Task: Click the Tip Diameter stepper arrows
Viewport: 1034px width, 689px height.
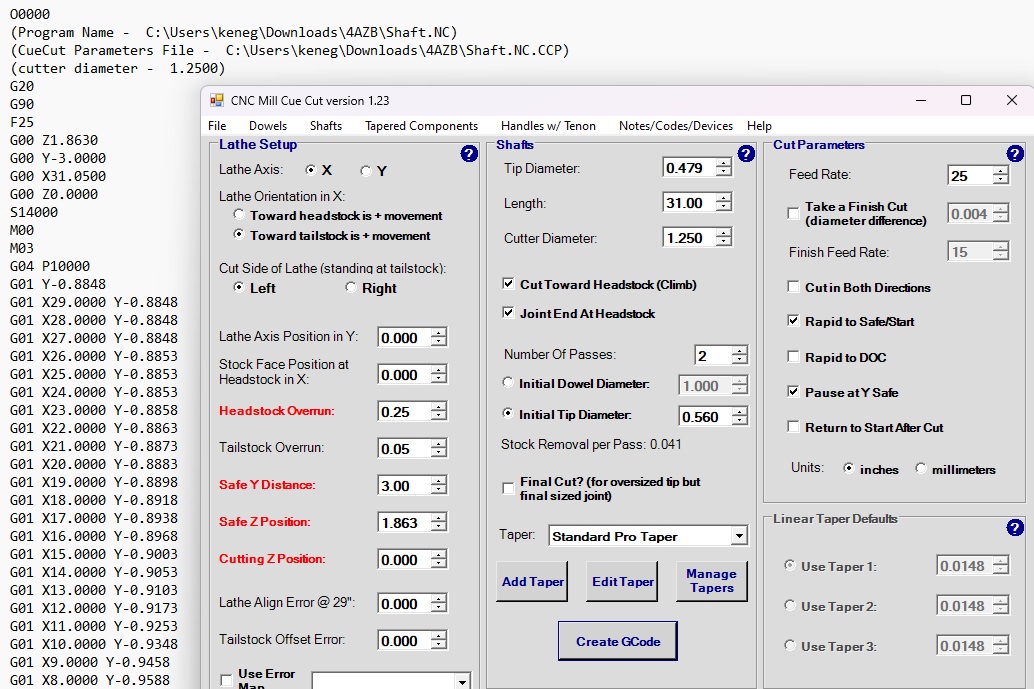Action: [723, 167]
